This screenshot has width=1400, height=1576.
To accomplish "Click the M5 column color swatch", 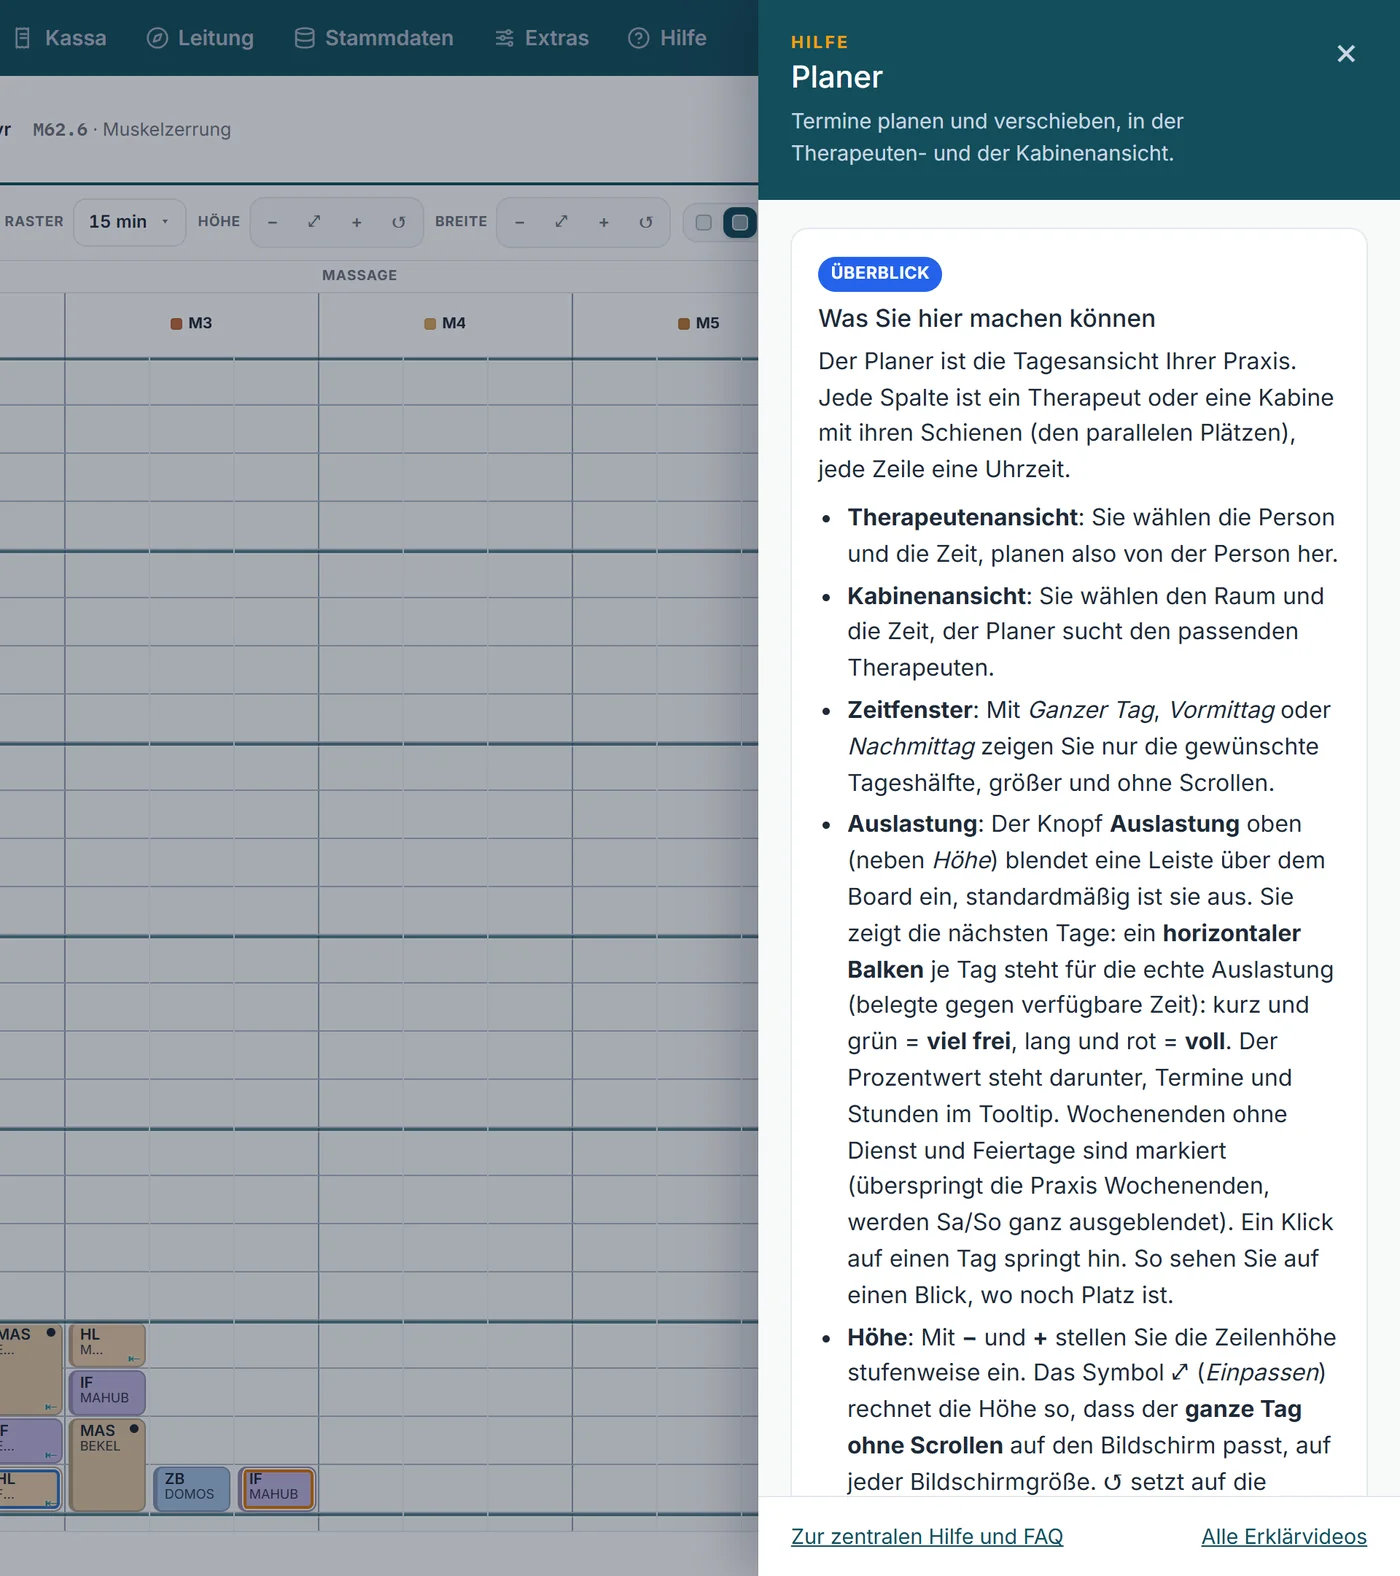I will point(684,324).
